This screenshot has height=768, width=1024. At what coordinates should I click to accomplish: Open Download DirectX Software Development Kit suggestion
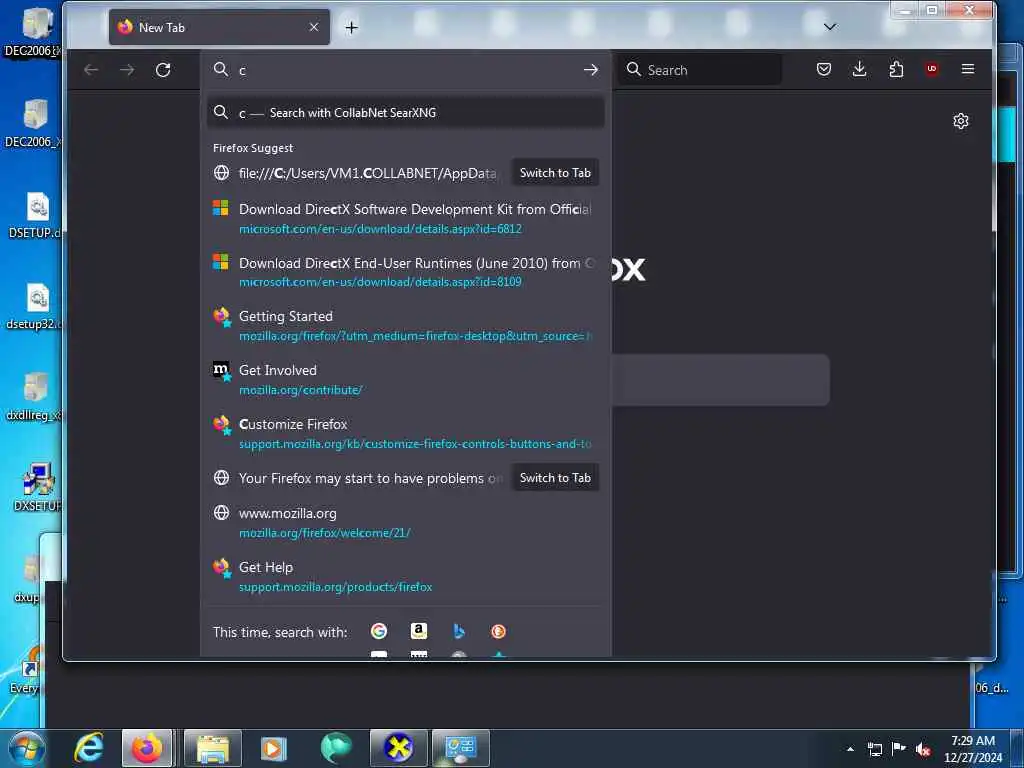[406, 218]
